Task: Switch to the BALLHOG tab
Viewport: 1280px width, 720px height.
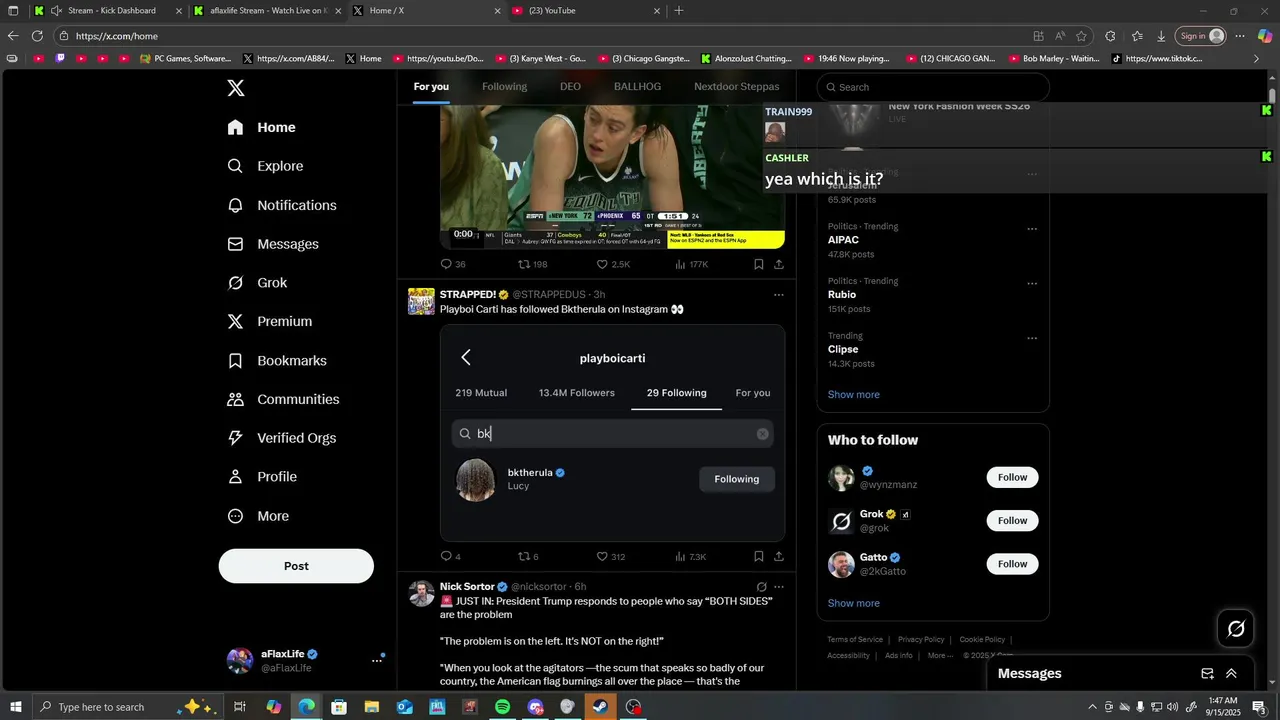Action: point(637,87)
